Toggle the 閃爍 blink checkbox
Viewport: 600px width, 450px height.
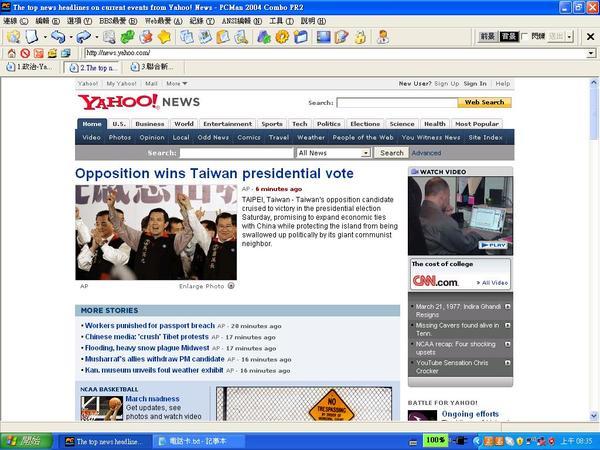coord(525,36)
